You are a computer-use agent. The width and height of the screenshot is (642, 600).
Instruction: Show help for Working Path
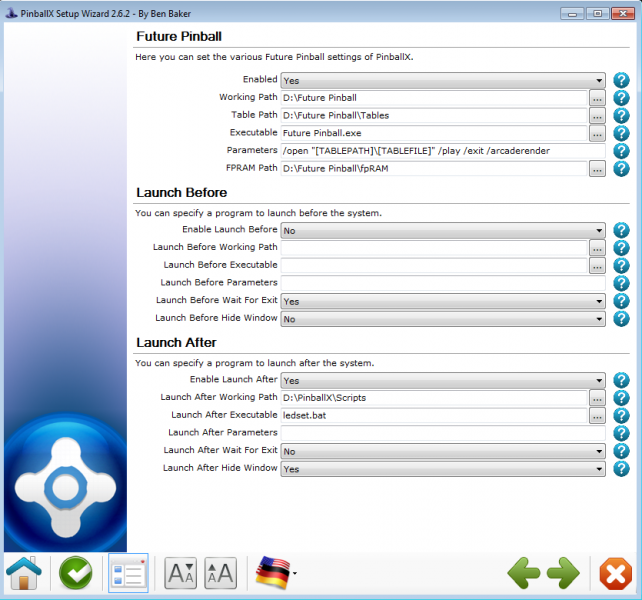click(x=621, y=98)
